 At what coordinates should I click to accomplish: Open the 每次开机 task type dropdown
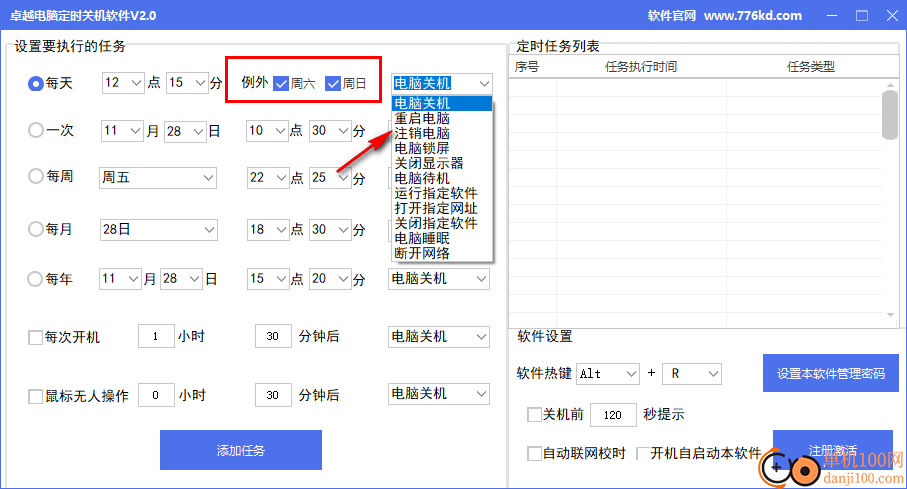click(439, 337)
